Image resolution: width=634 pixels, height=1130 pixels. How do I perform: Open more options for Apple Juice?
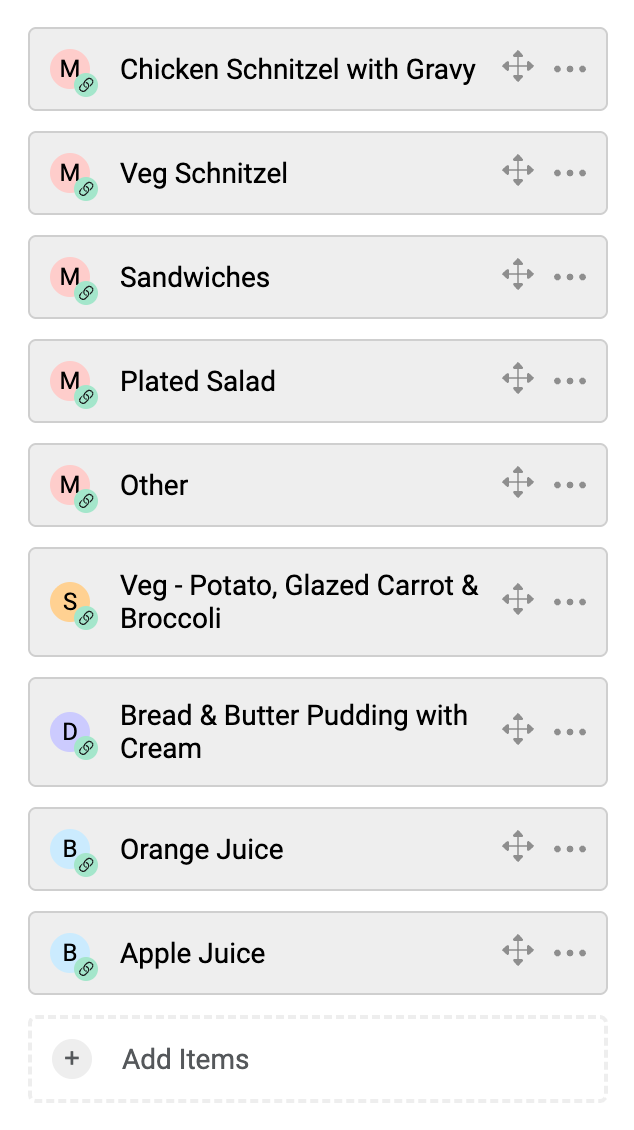[569, 953]
